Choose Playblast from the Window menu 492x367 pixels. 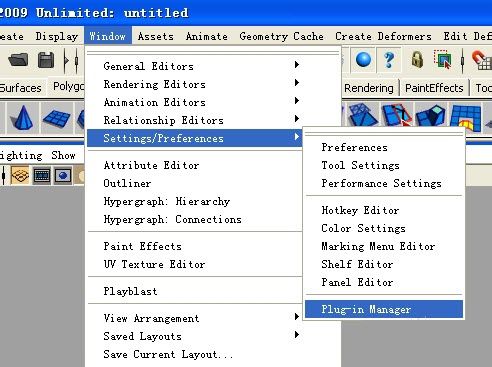[194, 291]
